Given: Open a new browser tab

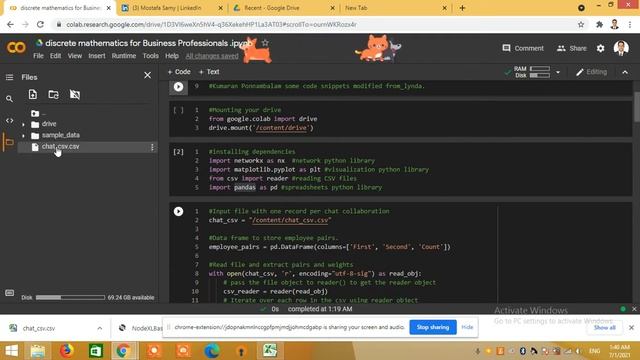Looking at the screenshot, I should coord(462,8).
